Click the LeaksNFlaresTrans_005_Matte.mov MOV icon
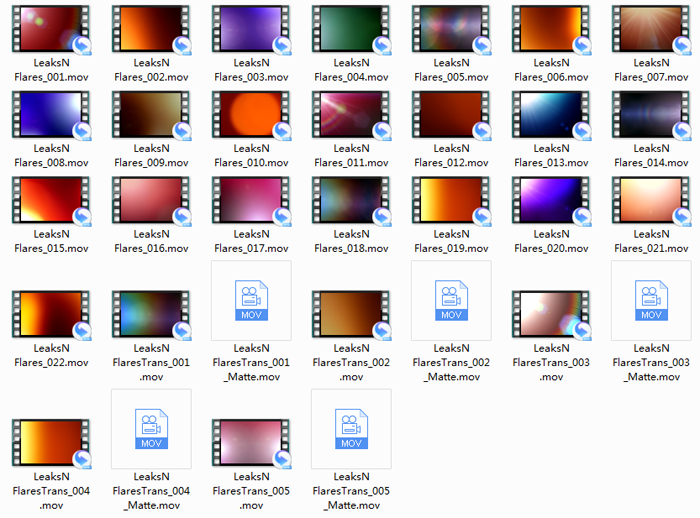 point(350,429)
